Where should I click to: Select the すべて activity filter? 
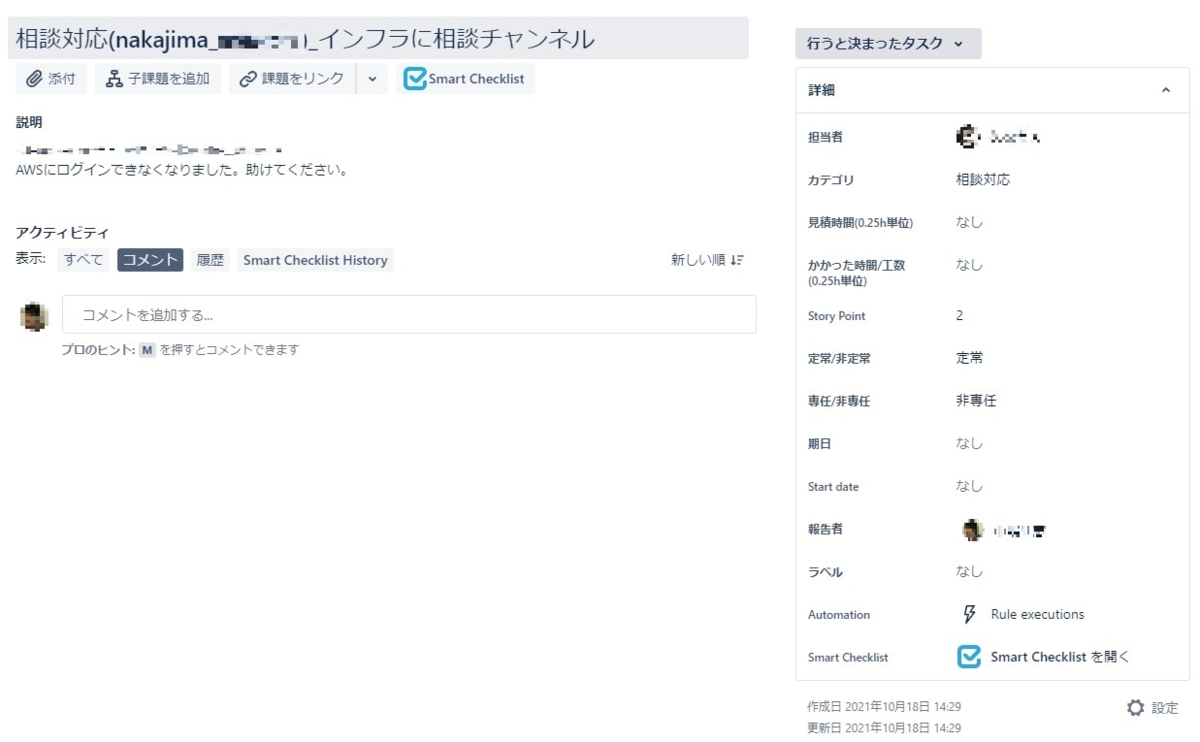click(x=84, y=259)
